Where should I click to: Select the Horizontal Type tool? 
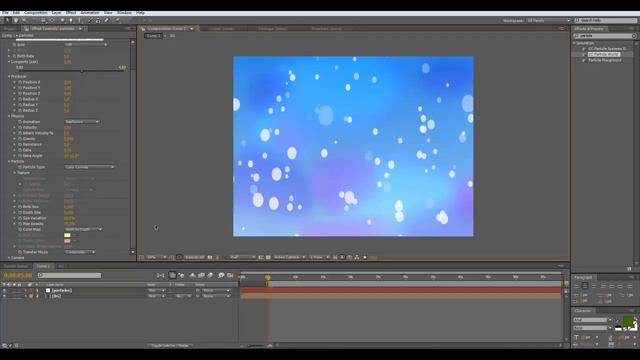point(80,20)
